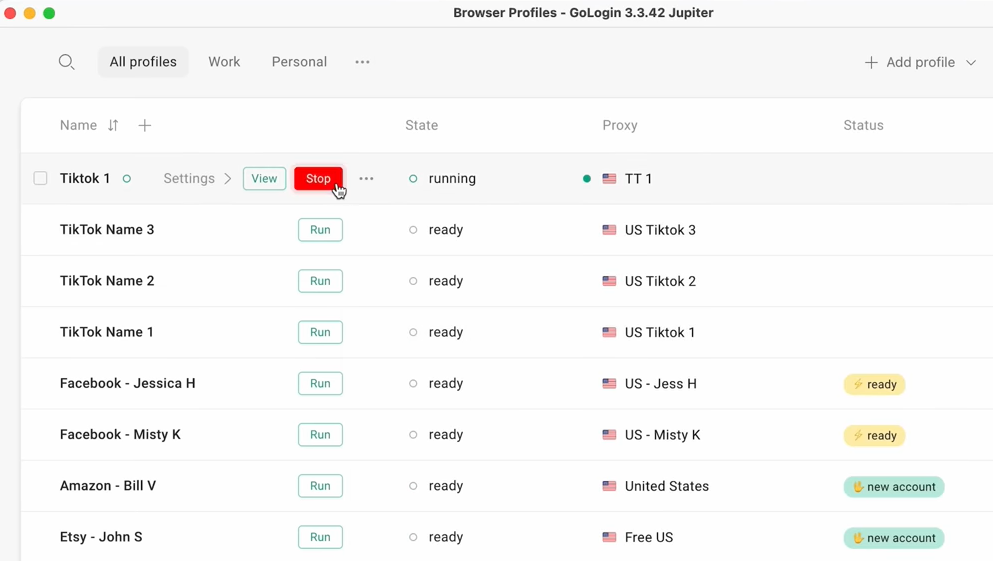Click the ready state circle for TikTok Name 3

tap(413, 230)
